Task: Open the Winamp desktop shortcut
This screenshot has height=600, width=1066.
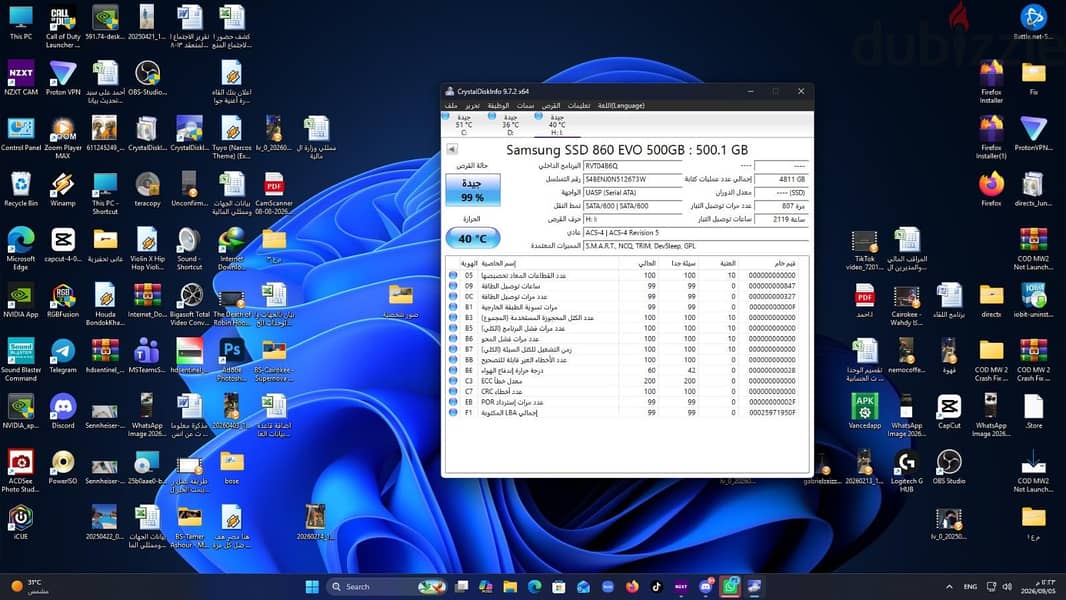Action: (63, 189)
